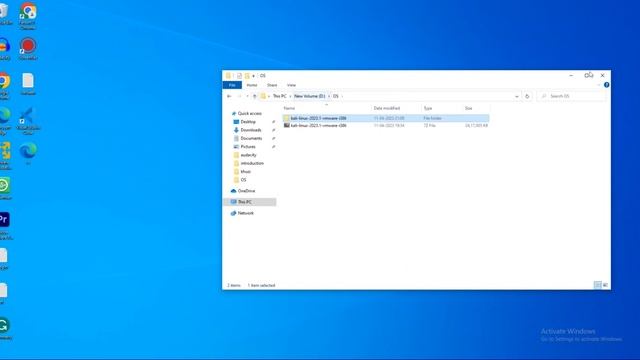This screenshot has width=640, height=360.
Task: Click the size value of the 7Z file
Action: coord(476,126)
